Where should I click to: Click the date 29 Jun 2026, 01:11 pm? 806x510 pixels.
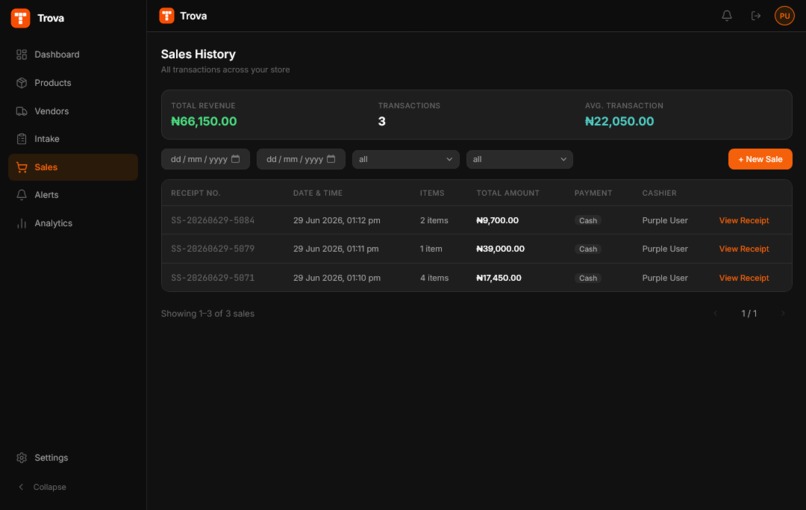pos(336,249)
